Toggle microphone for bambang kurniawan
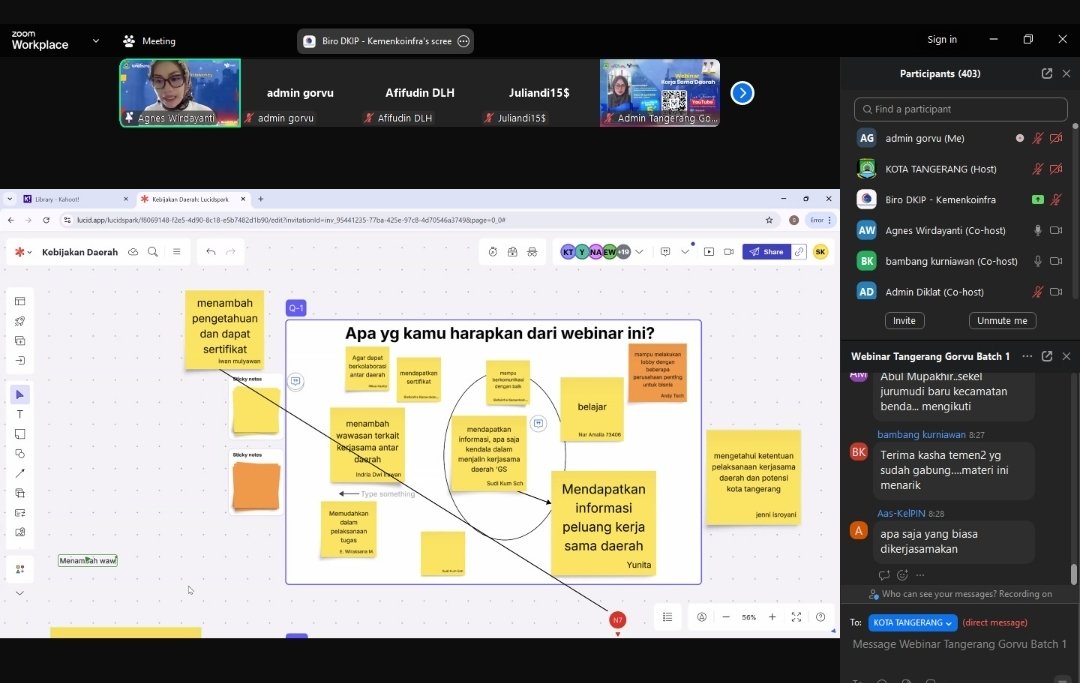This screenshot has height=683, width=1080. pyautogui.click(x=1037, y=261)
